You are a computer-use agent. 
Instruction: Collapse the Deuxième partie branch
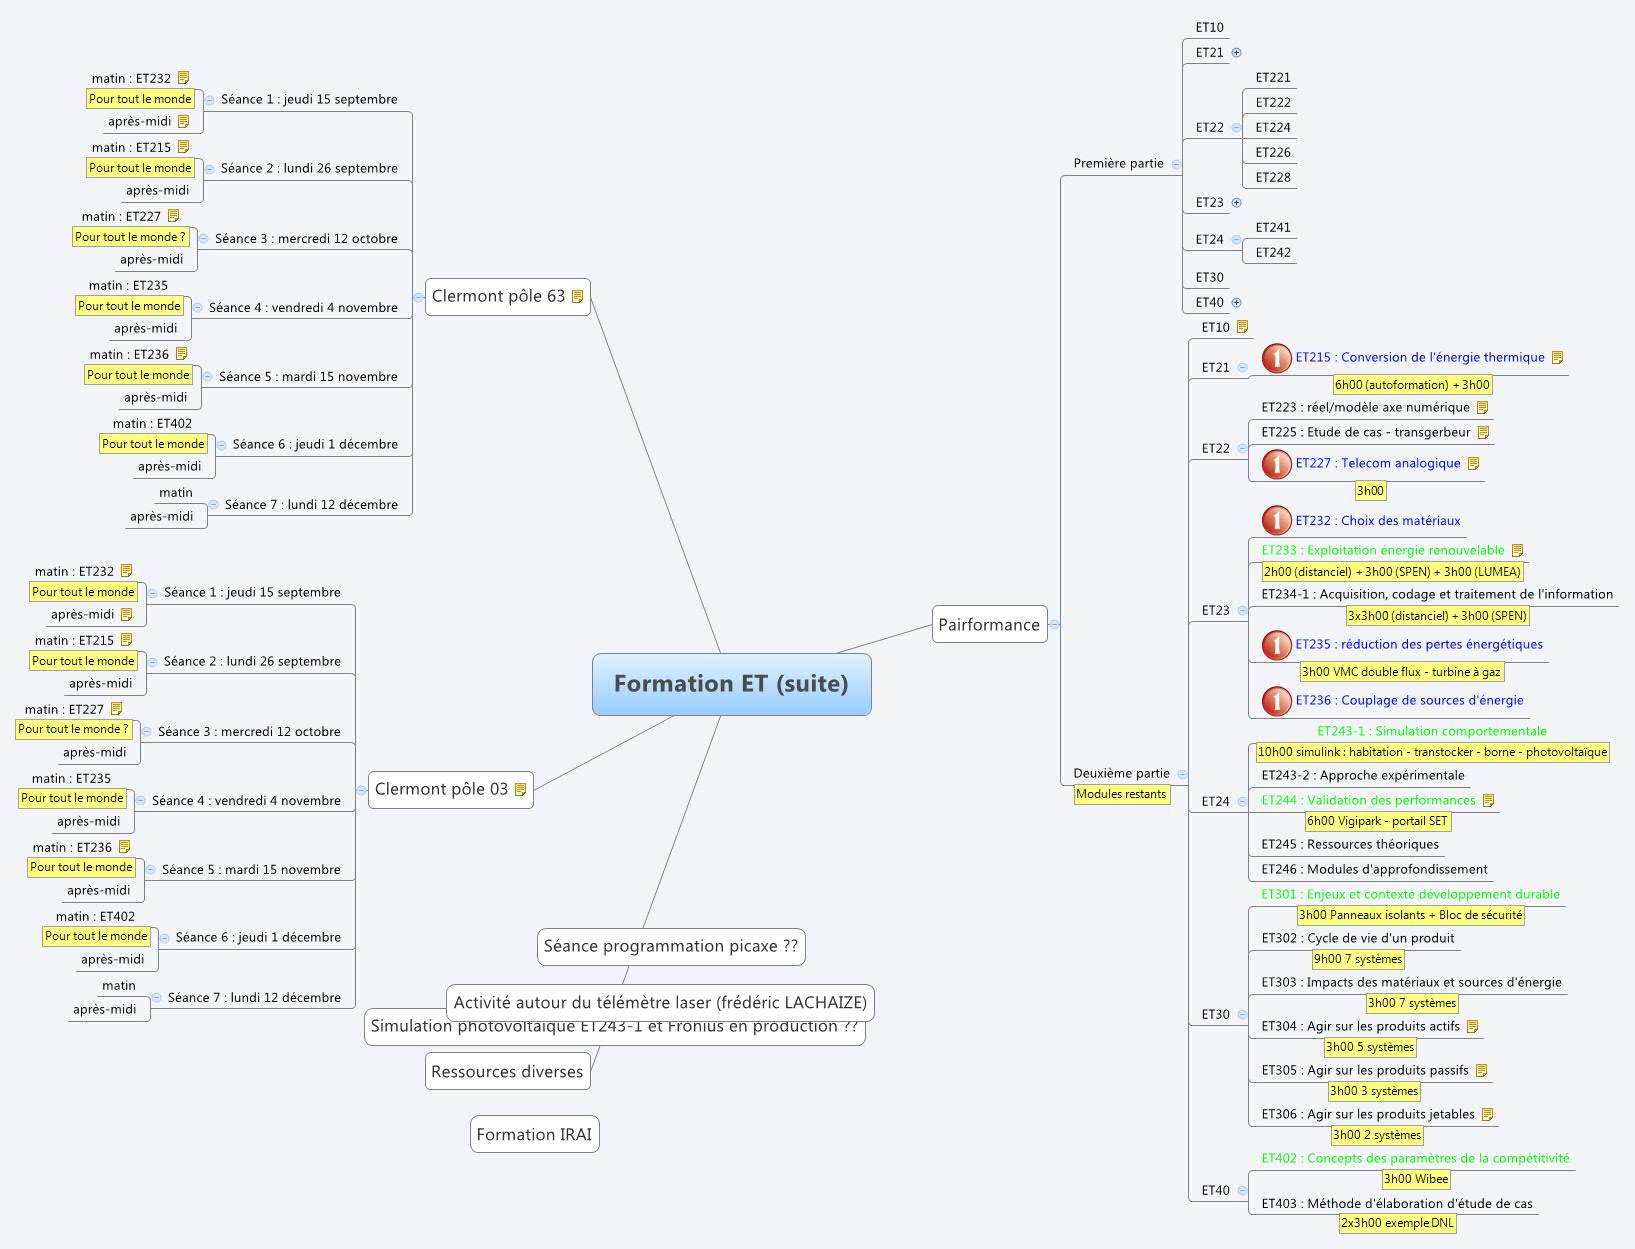pyautogui.click(x=1183, y=774)
